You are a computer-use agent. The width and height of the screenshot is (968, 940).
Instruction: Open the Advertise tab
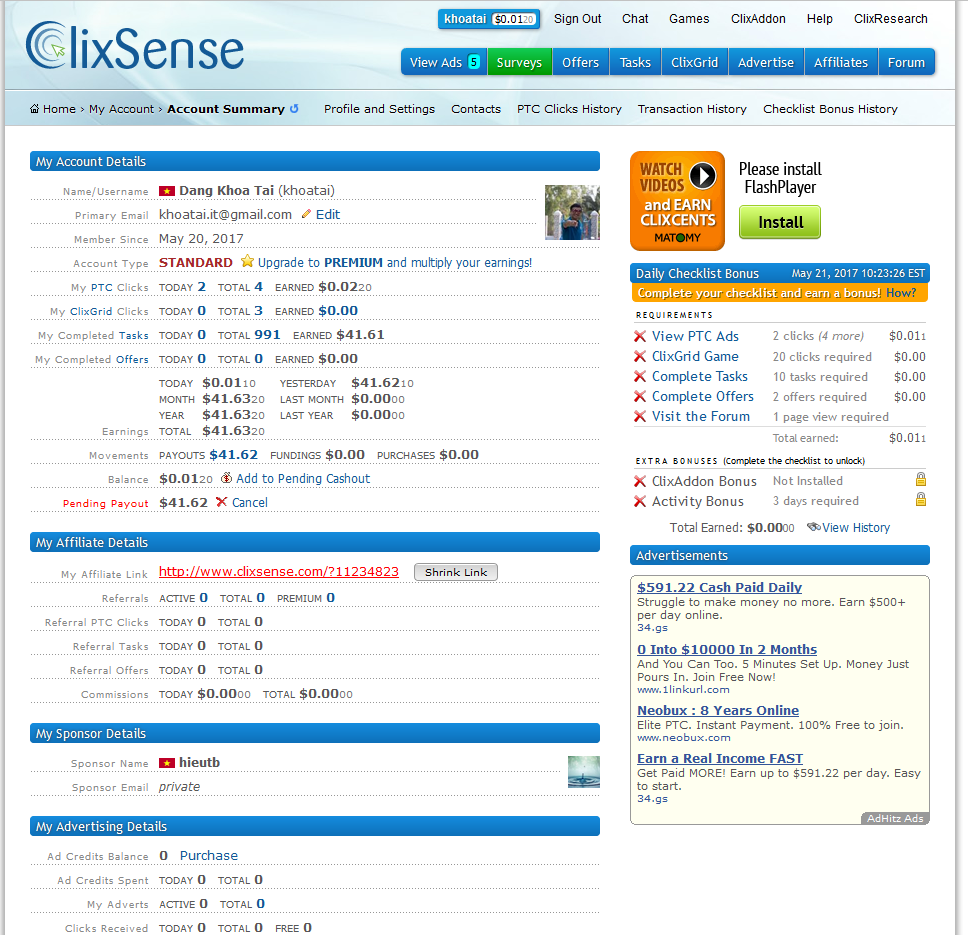[766, 62]
